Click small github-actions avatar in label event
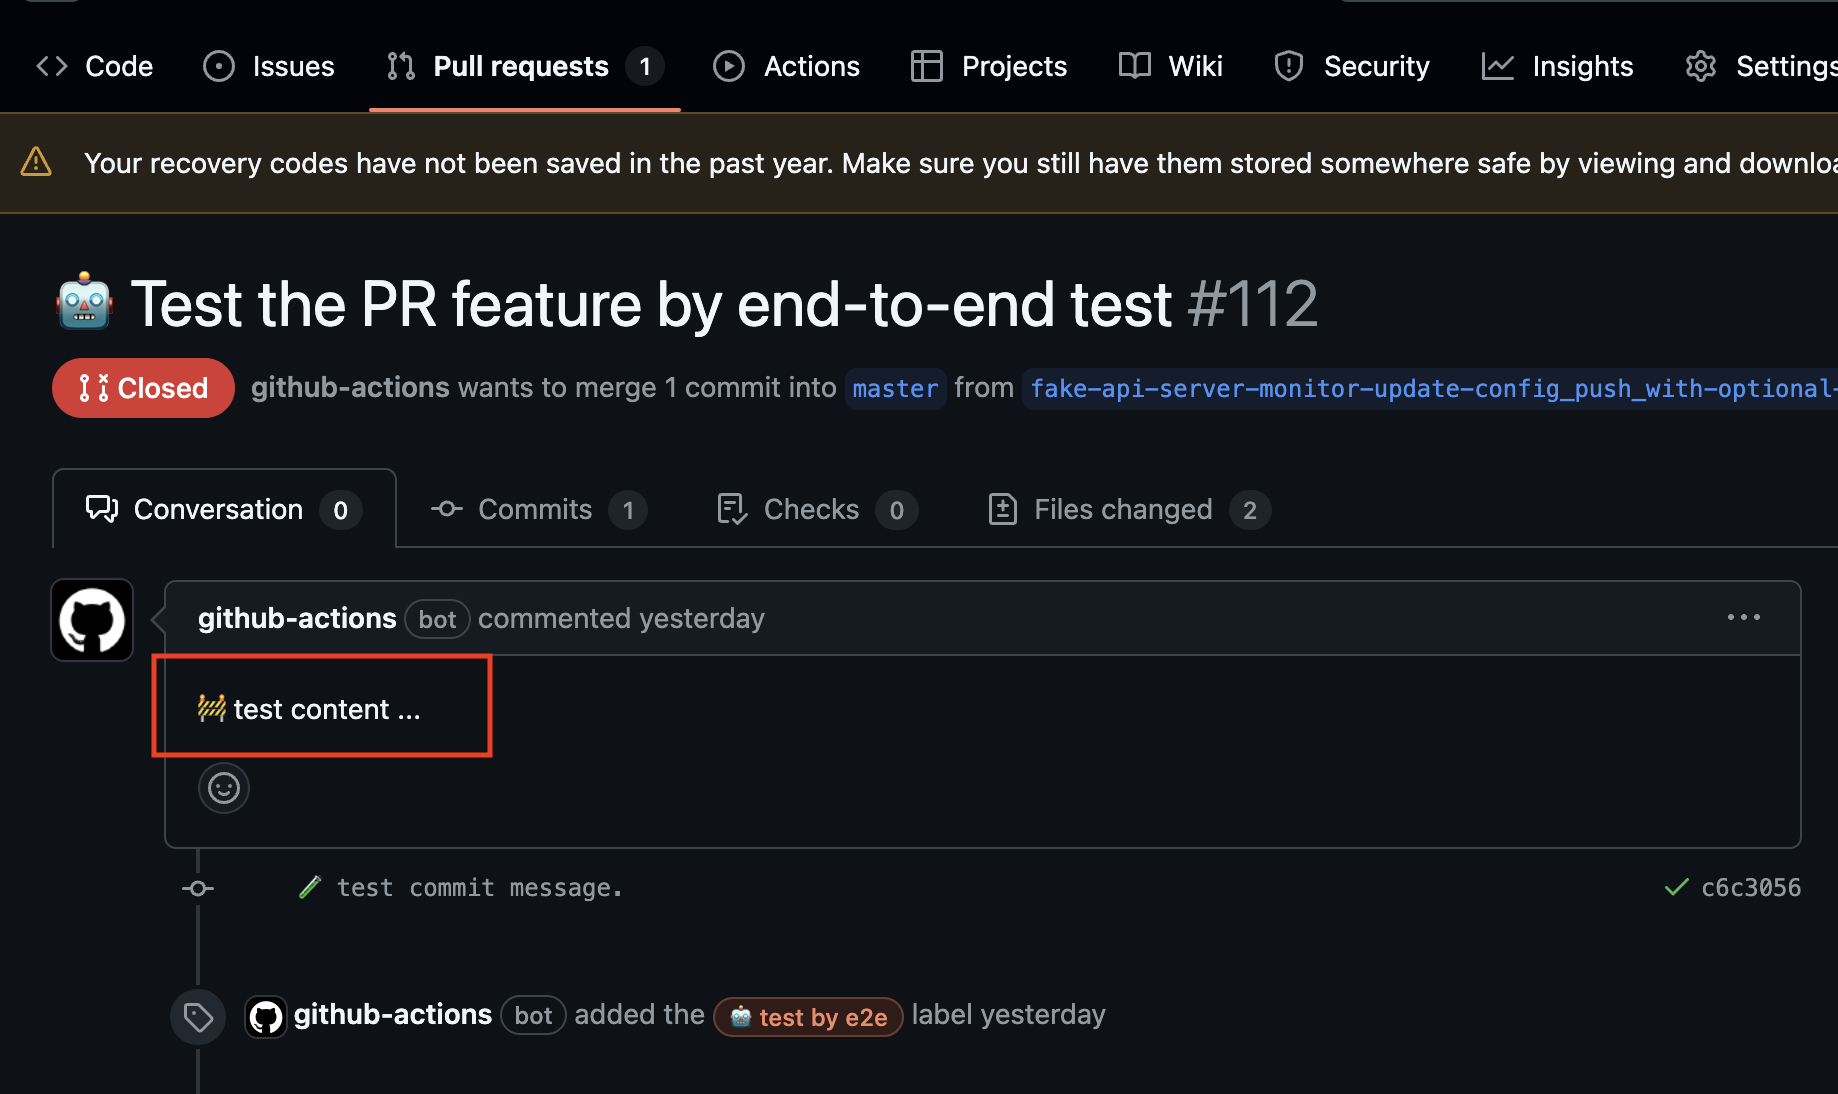The height and width of the screenshot is (1094, 1838). 266,1017
